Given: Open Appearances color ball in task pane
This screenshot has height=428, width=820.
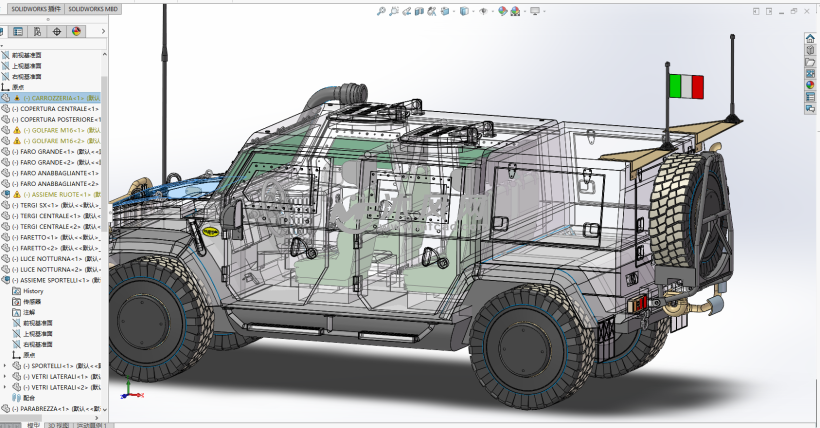Looking at the screenshot, I should [810, 85].
